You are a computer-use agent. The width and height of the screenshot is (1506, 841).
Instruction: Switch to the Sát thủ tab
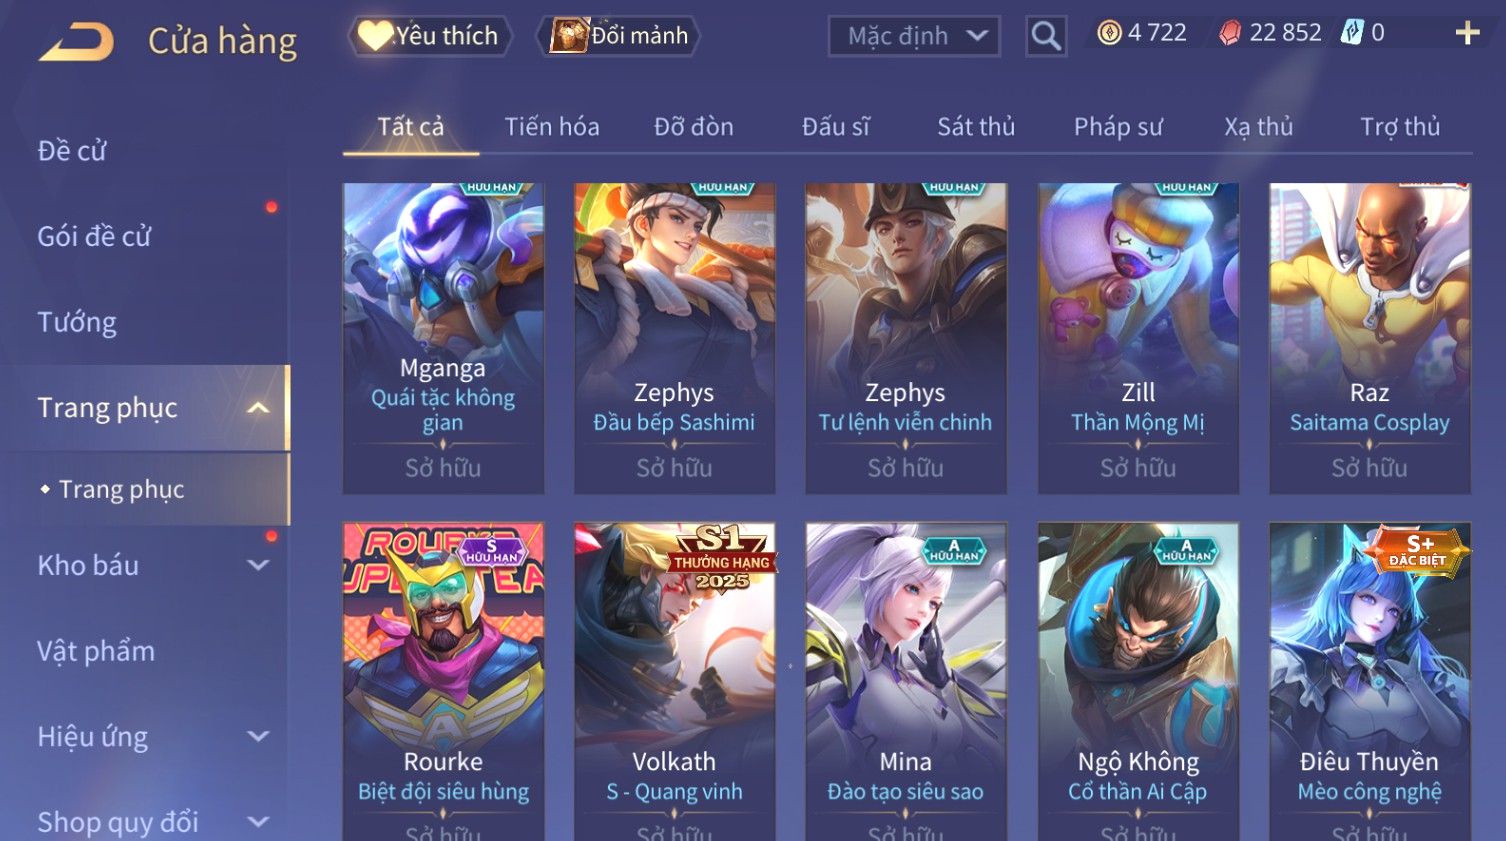click(x=976, y=127)
